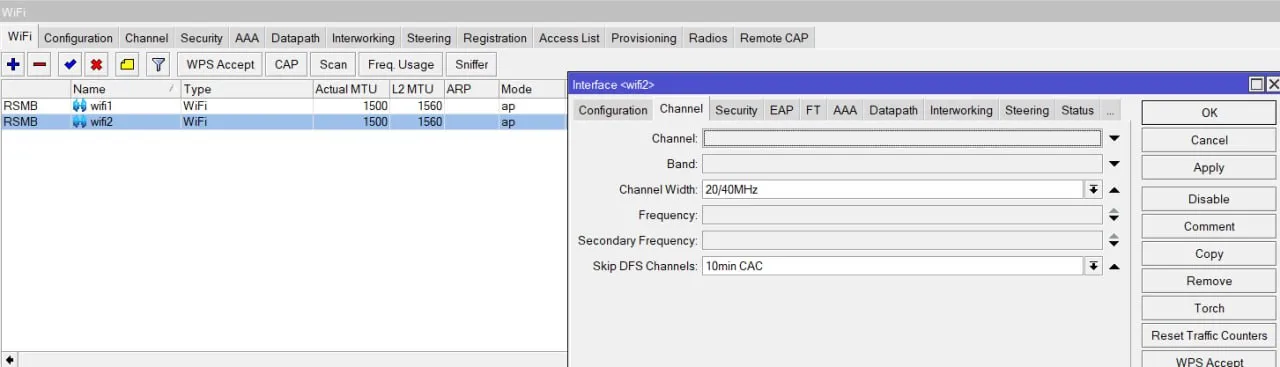1280x367 pixels.
Task: Open the Radios tab
Action: [708, 38]
